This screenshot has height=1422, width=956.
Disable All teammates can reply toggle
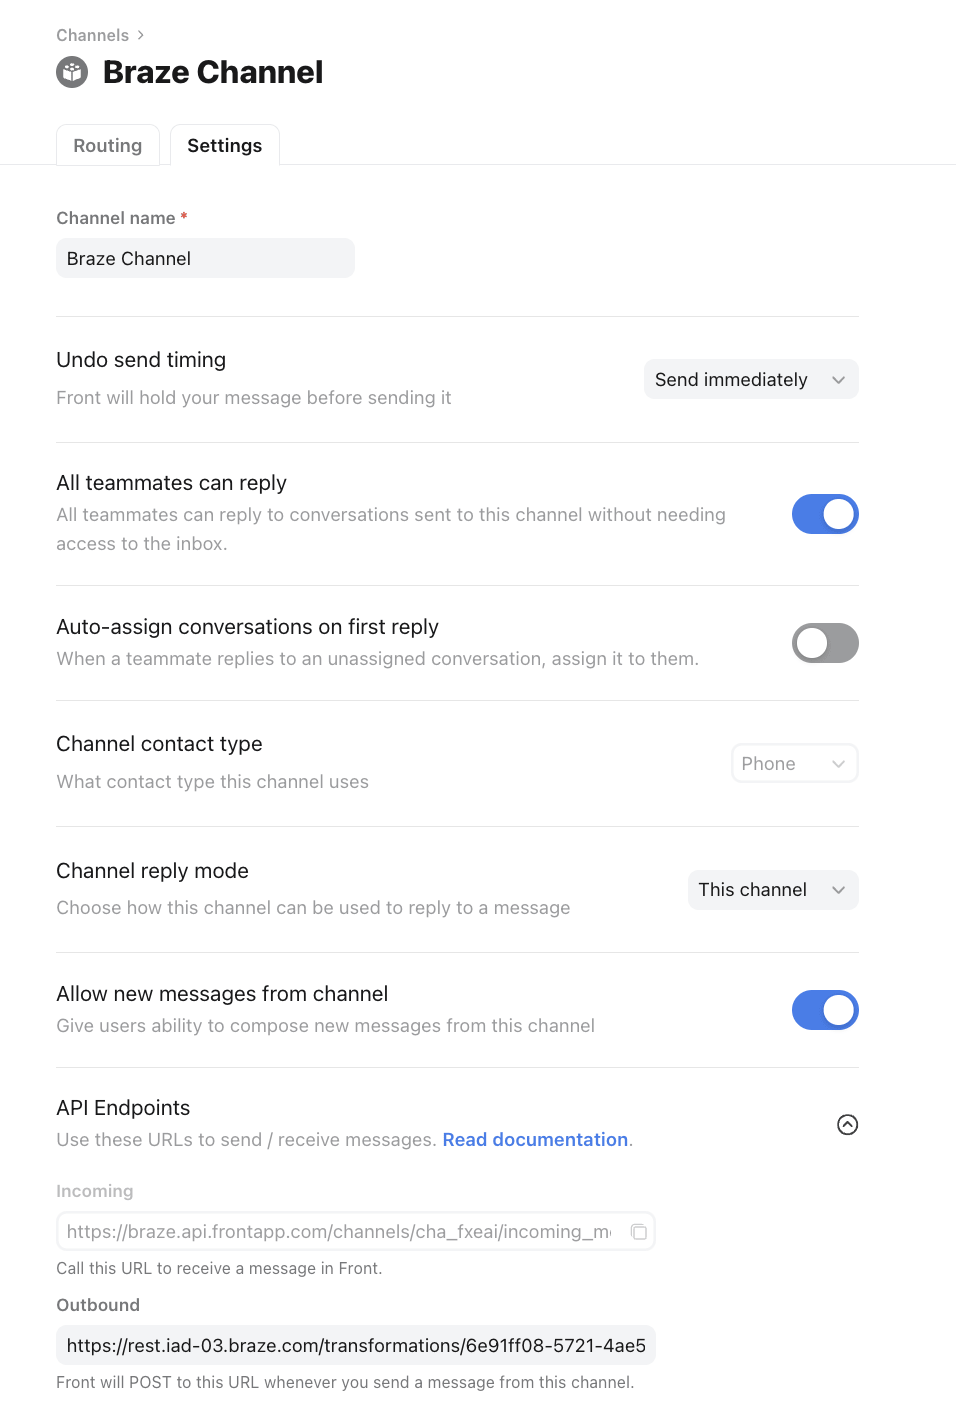point(825,514)
